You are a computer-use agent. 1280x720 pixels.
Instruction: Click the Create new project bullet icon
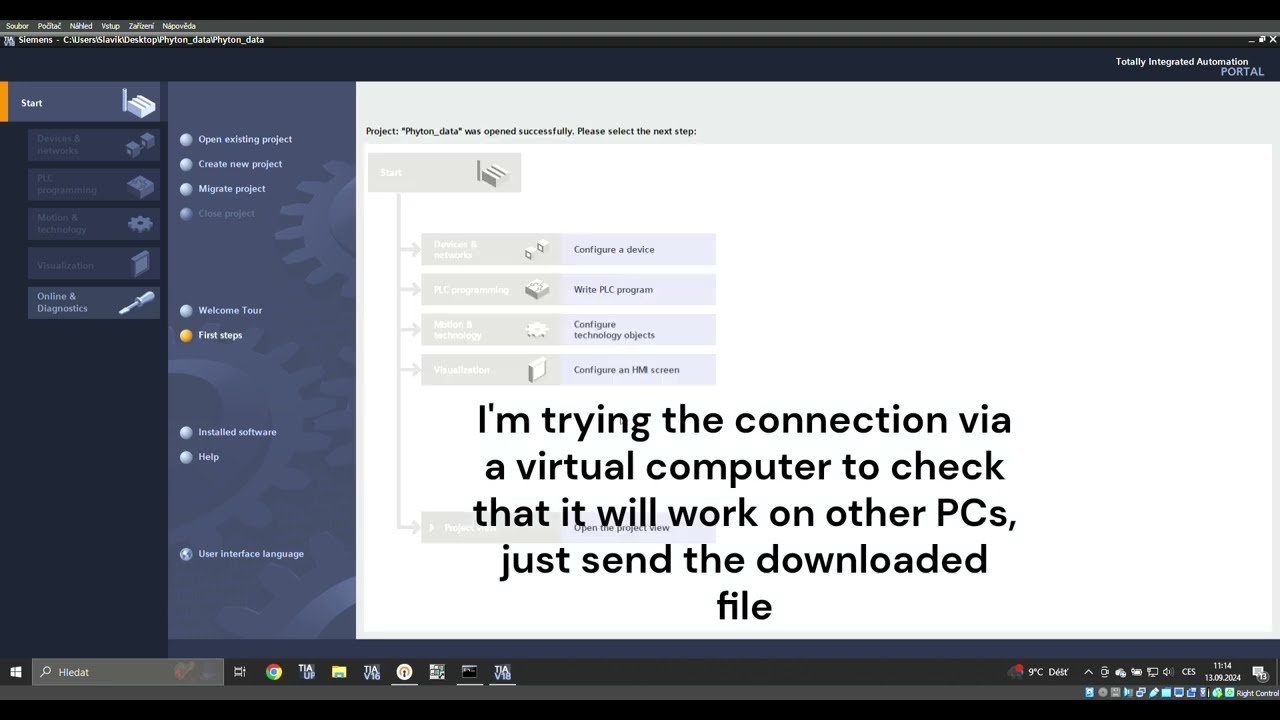coord(186,164)
